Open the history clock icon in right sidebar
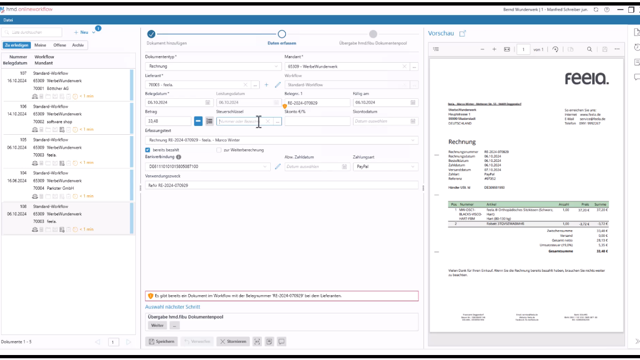 point(636,47)
